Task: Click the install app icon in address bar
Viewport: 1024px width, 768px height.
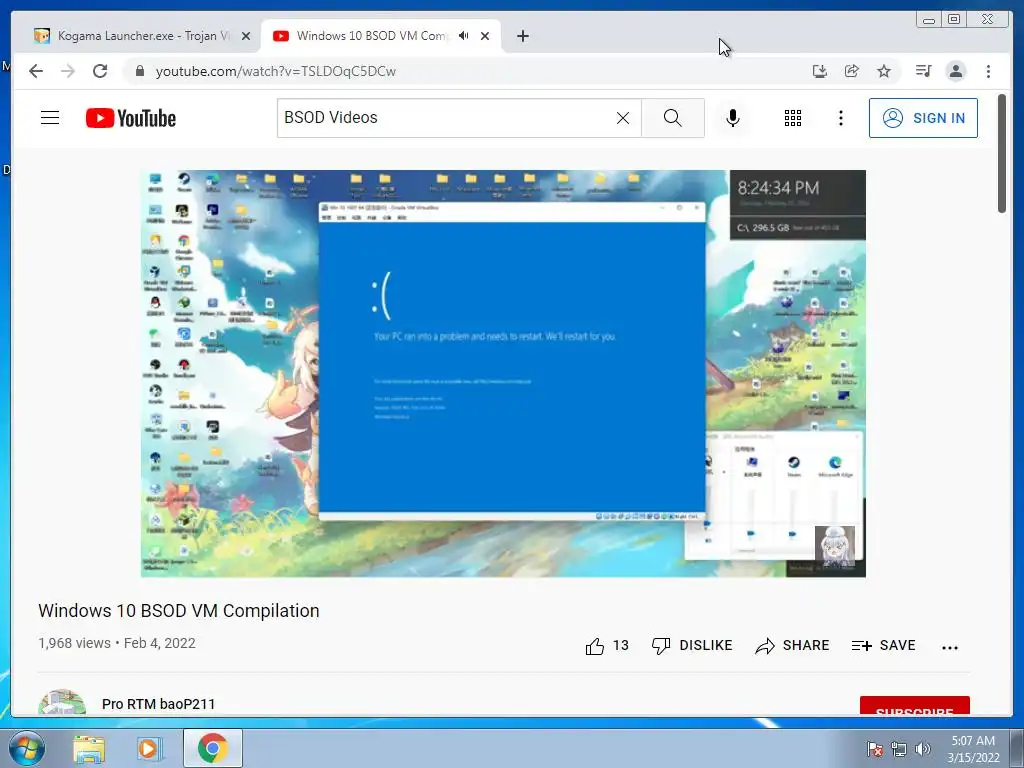Action: click(820, 71)
